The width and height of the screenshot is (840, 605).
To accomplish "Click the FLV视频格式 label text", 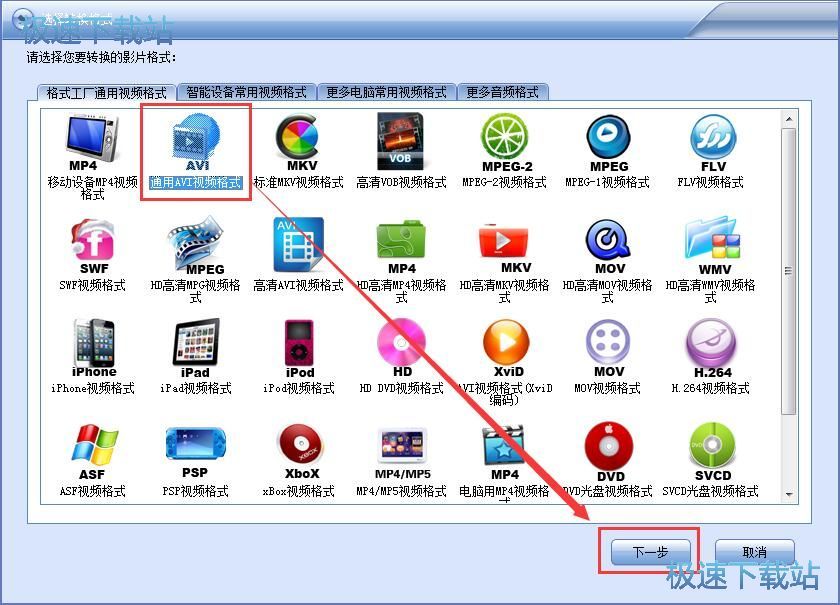I will [710, 183].
